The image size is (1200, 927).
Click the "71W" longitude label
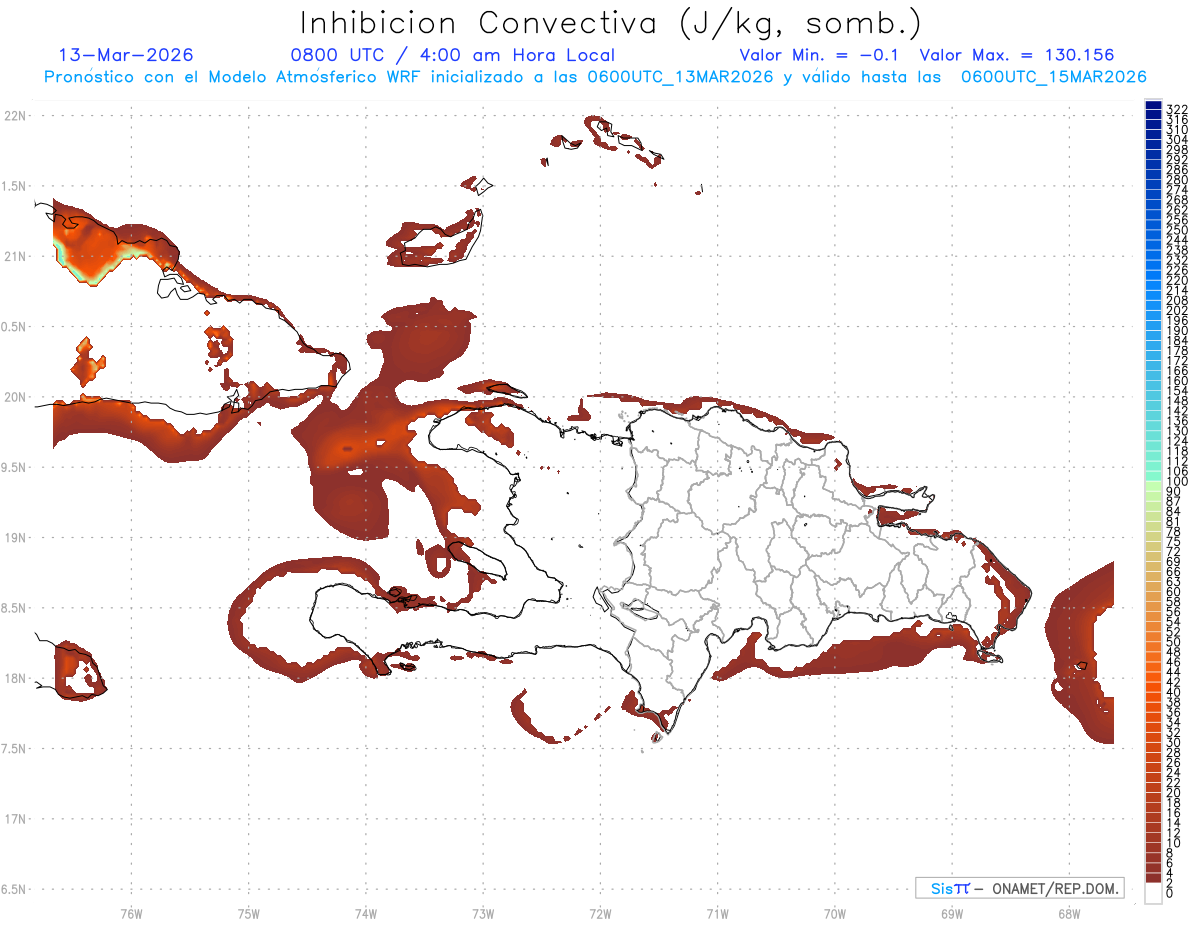click(717, 913)
